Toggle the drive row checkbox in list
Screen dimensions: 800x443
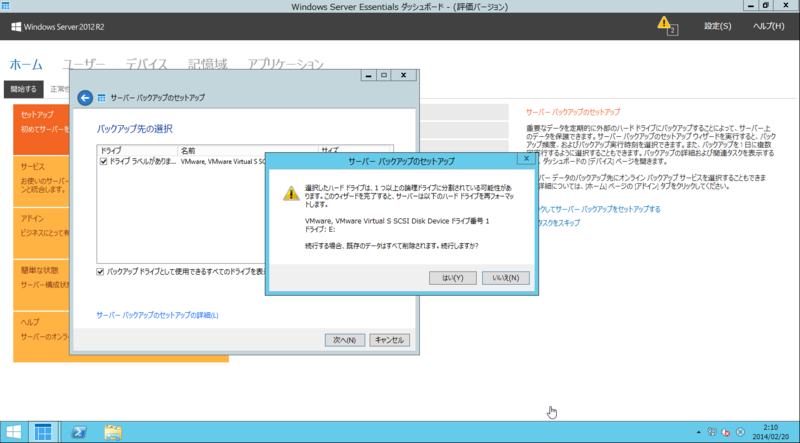pyautogui.click(x=104, y=161)
